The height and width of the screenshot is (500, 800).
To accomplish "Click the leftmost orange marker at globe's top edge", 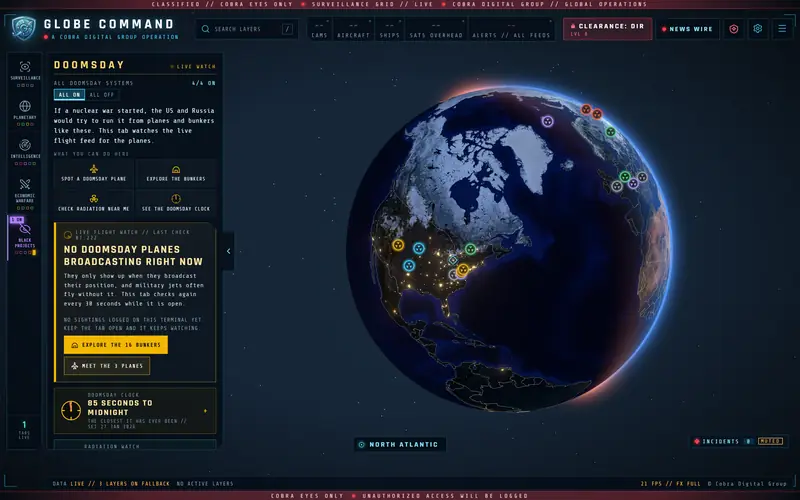I will click(586, 109).
